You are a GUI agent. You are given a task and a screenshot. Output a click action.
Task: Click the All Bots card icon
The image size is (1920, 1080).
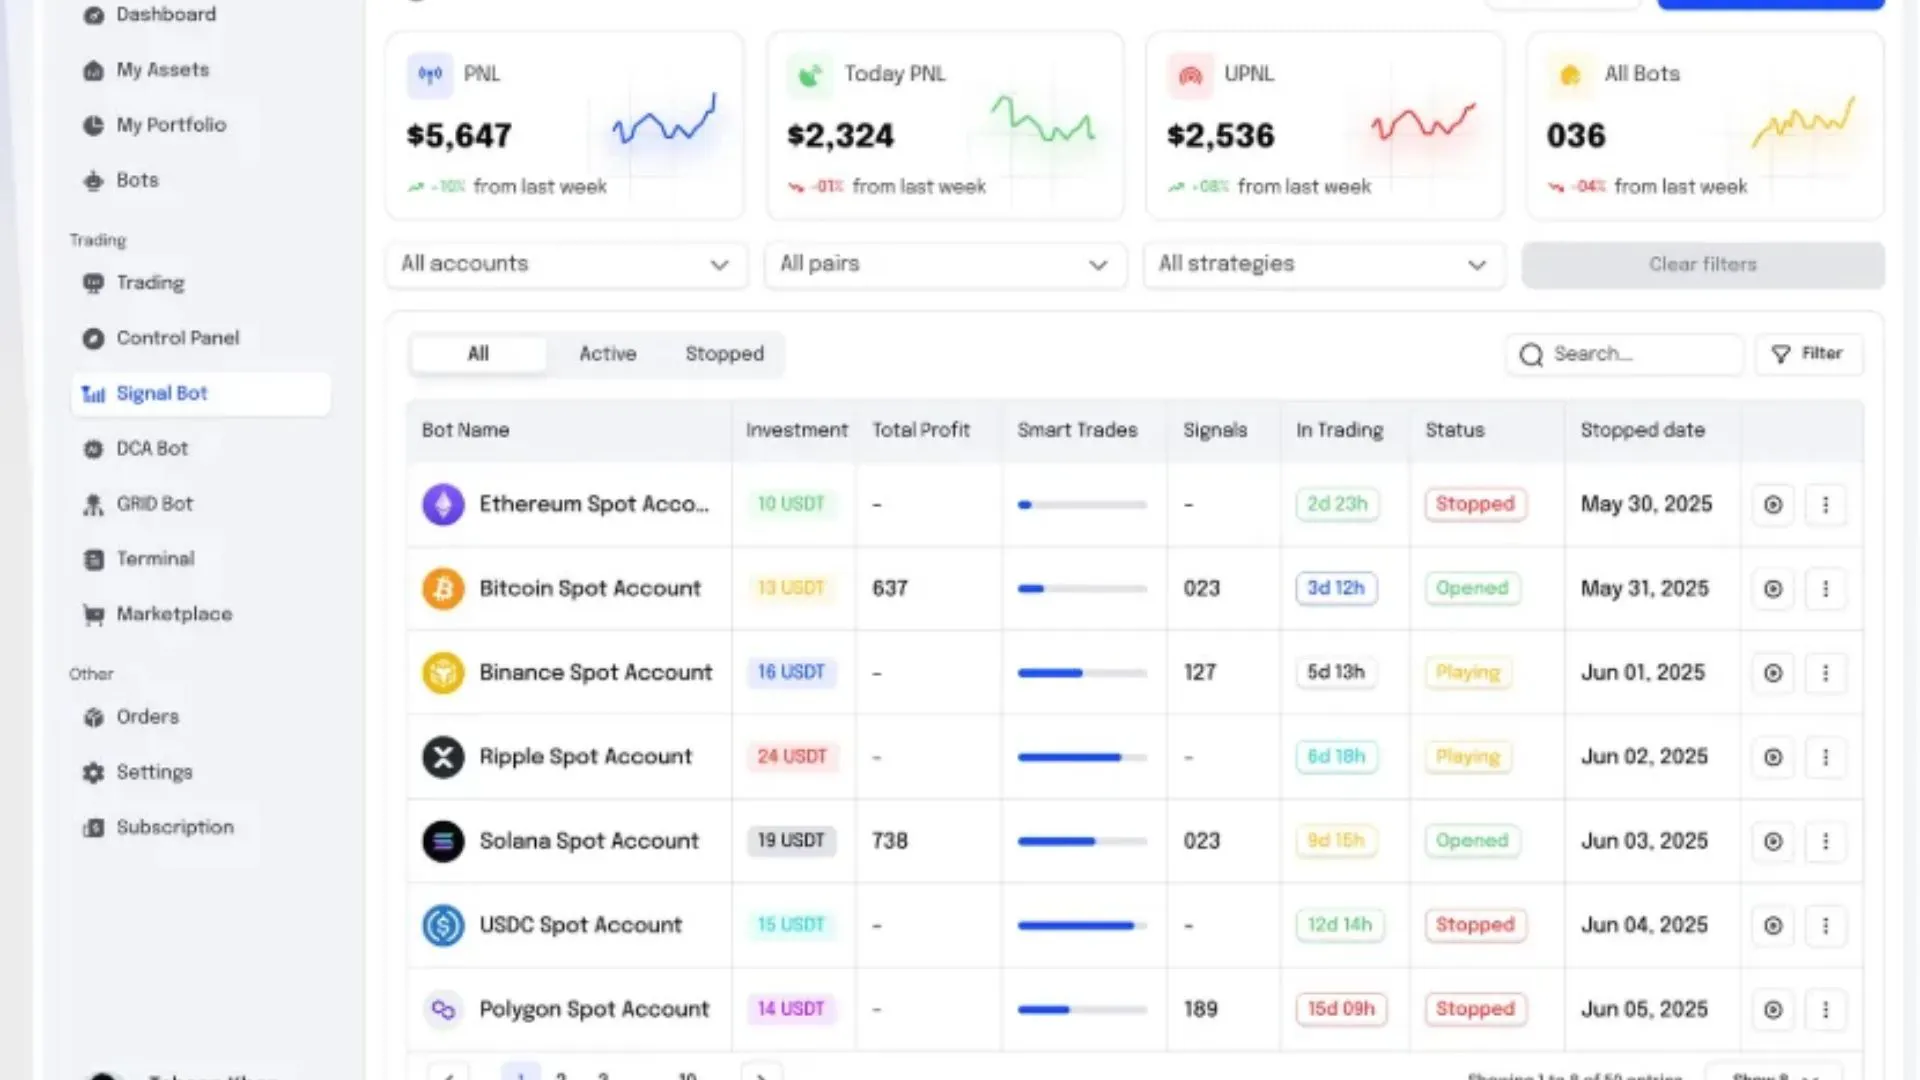tap(1570, 74)
